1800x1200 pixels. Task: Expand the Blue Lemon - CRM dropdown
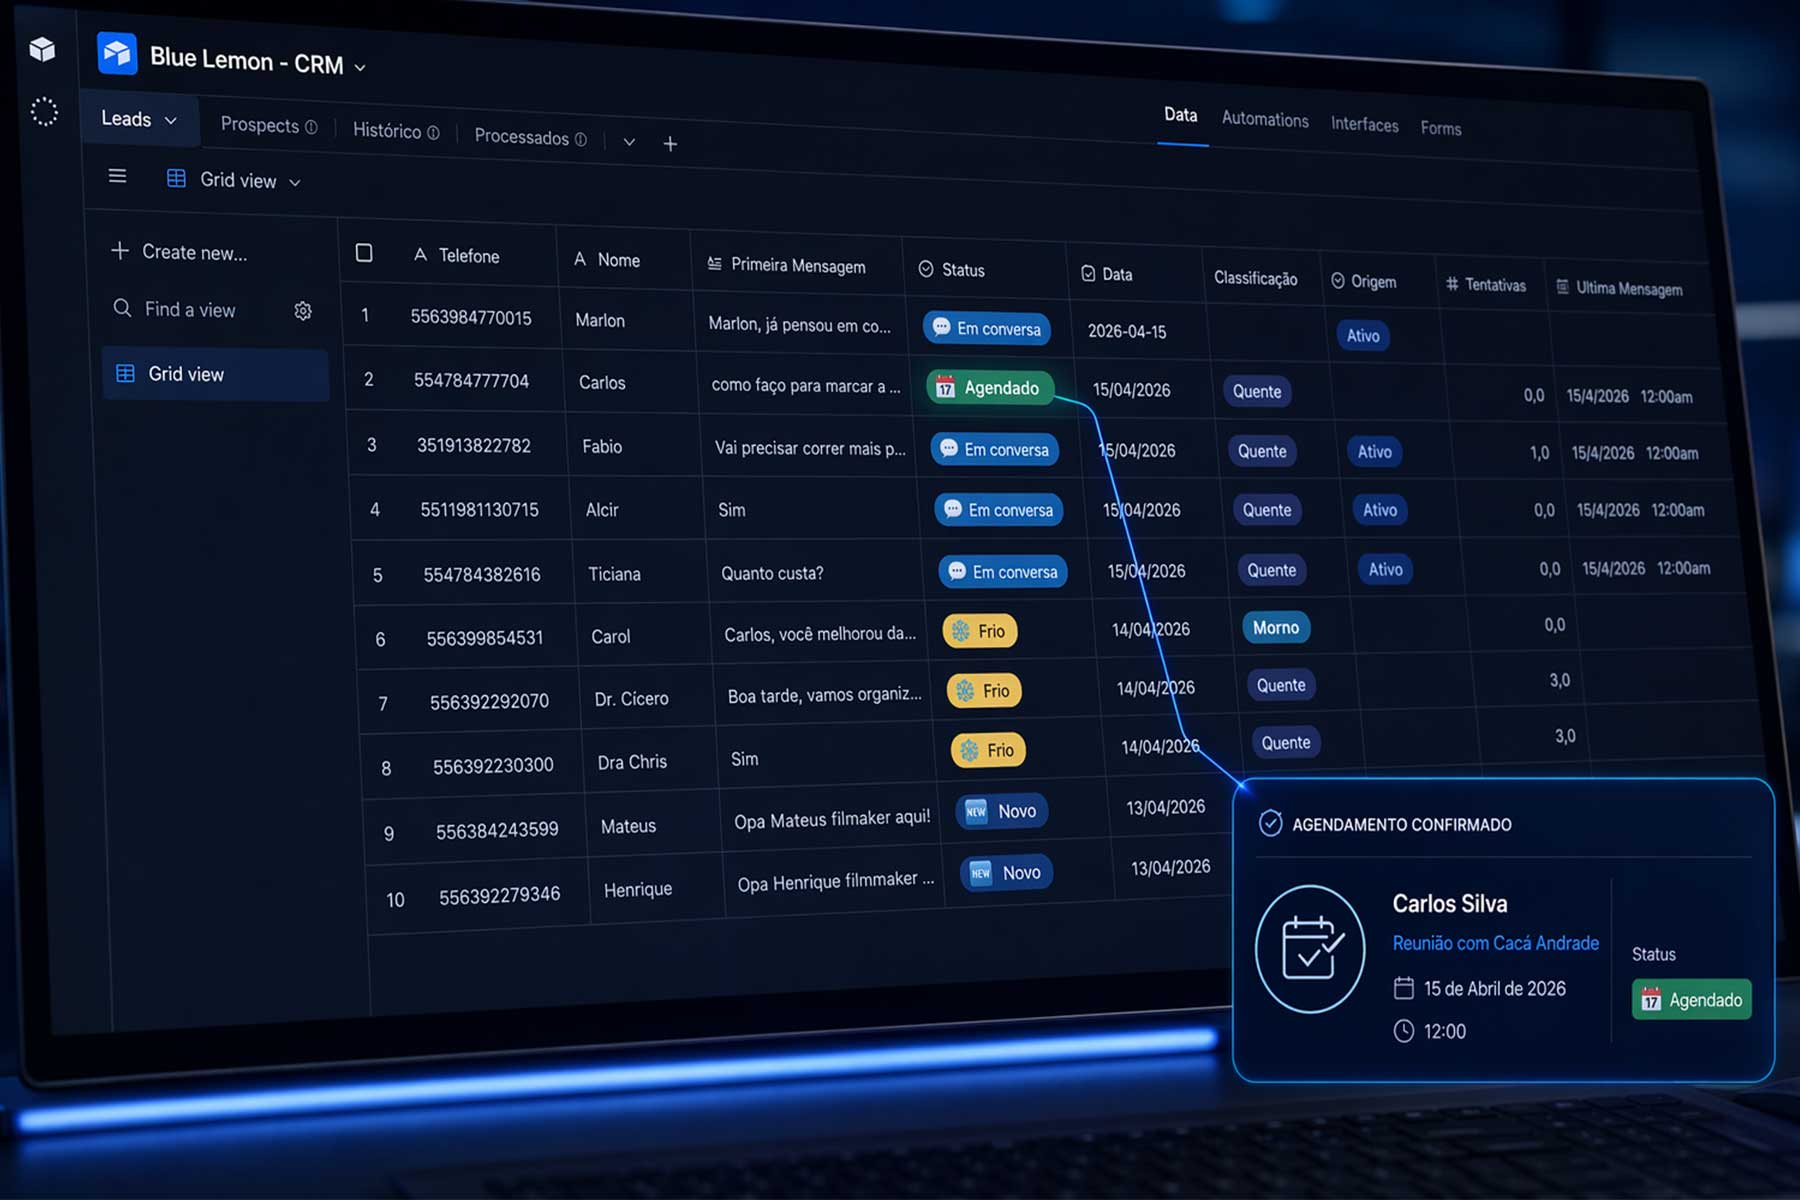pyautogui.click(x=360, y=66)
